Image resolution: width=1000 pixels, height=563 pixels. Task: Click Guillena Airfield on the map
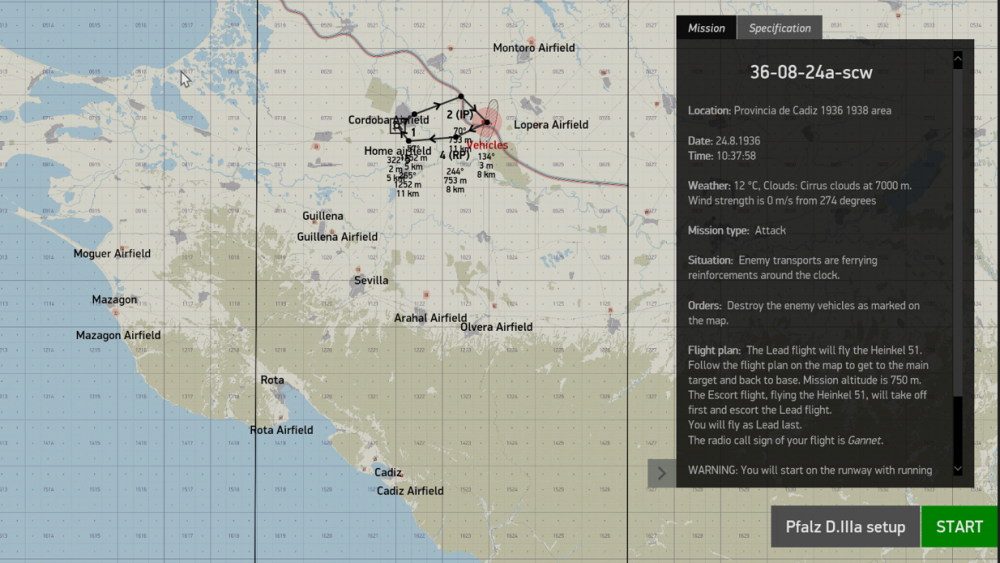[337, 237]
